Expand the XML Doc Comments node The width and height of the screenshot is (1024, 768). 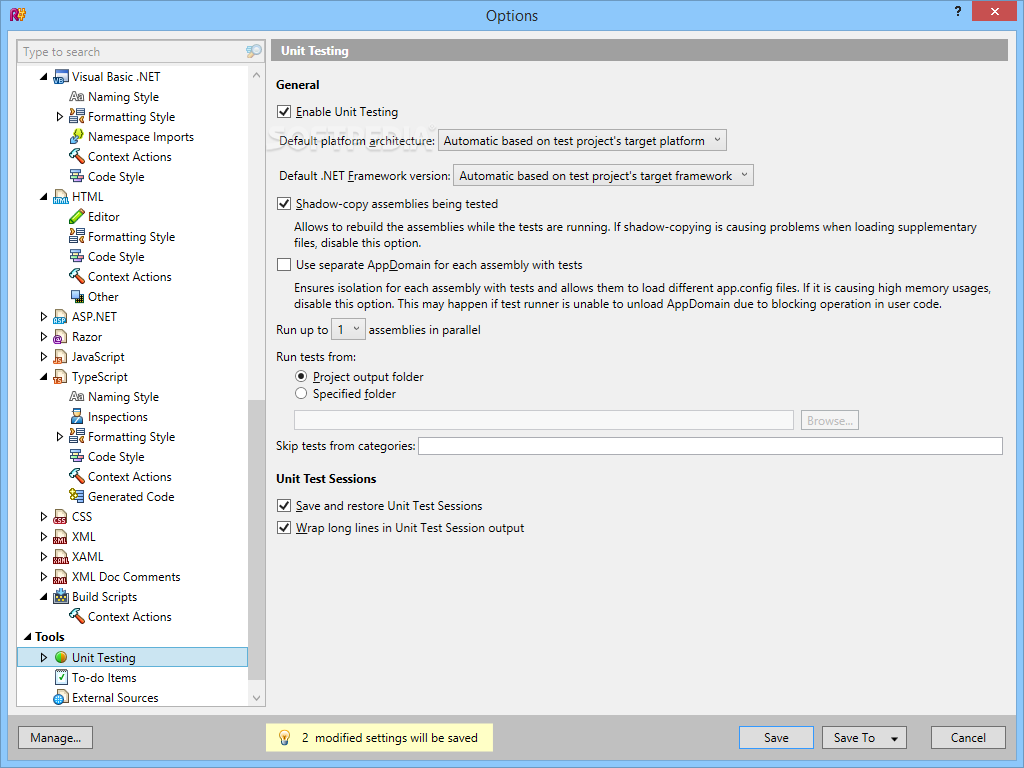[44, 577]
